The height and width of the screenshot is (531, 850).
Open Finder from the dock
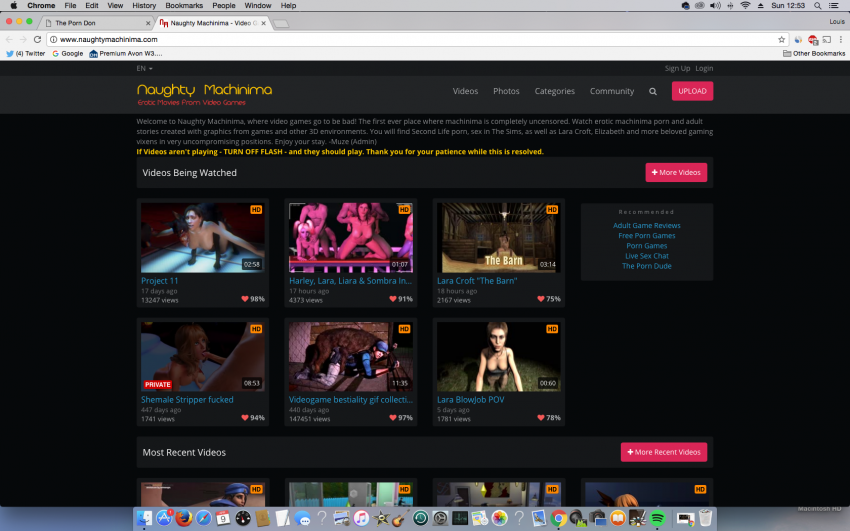coord(144,518)
